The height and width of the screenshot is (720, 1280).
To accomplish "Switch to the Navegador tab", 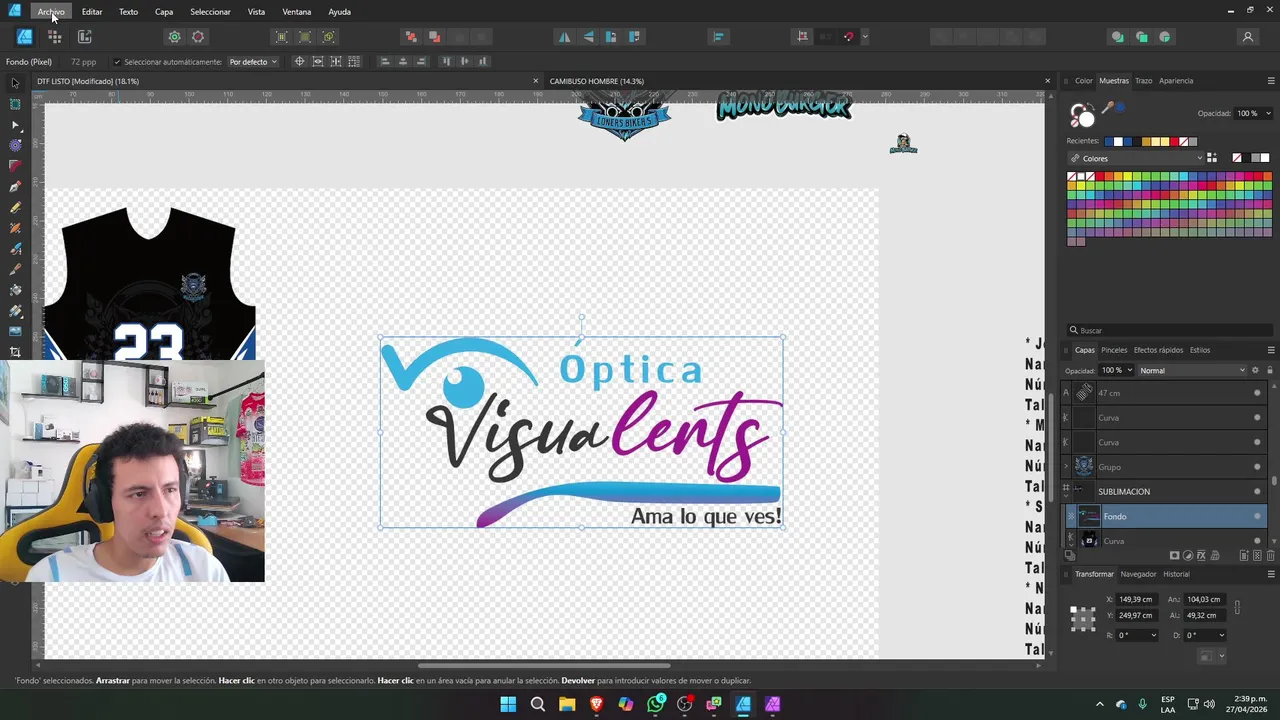I will click(1138, 574).
